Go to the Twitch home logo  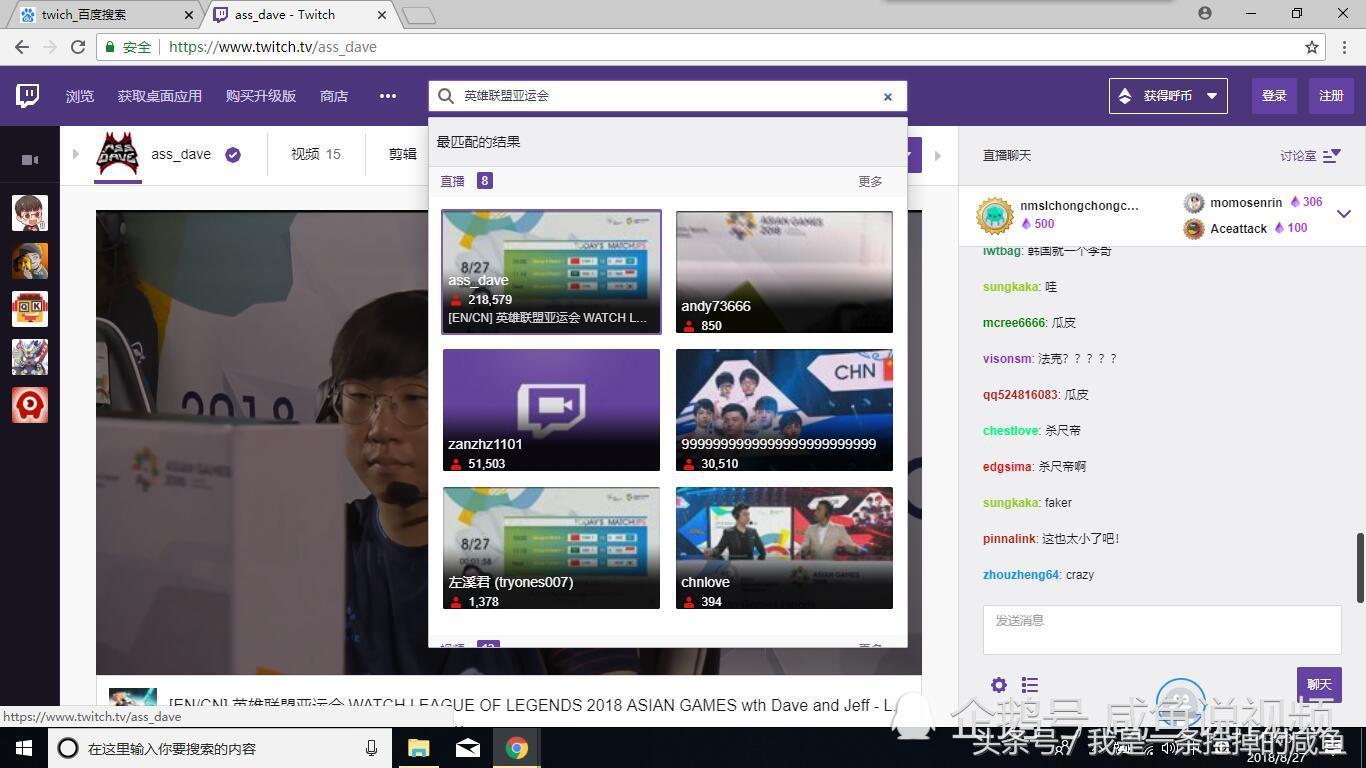pos(28,96)
